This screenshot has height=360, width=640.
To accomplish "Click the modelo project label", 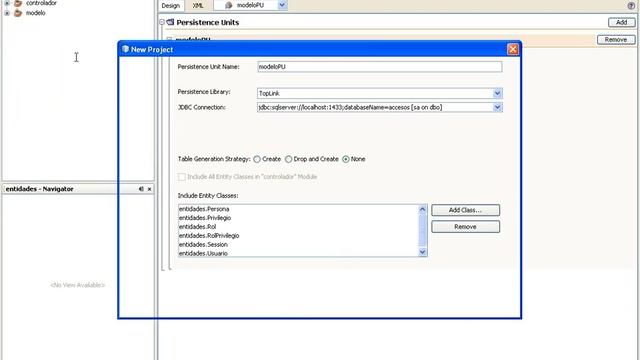I will [36, 13].
